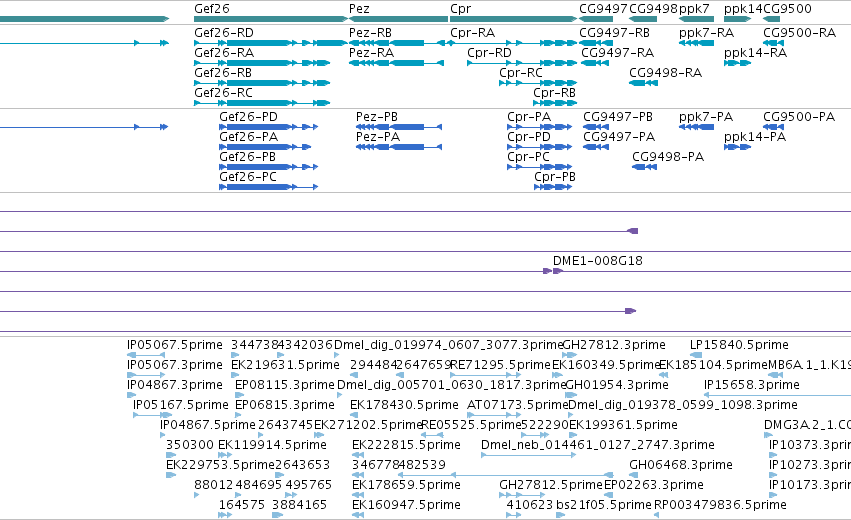Select the ppk7-RA transcript
This screenshot has height=520, width=851.
(706, 33)
